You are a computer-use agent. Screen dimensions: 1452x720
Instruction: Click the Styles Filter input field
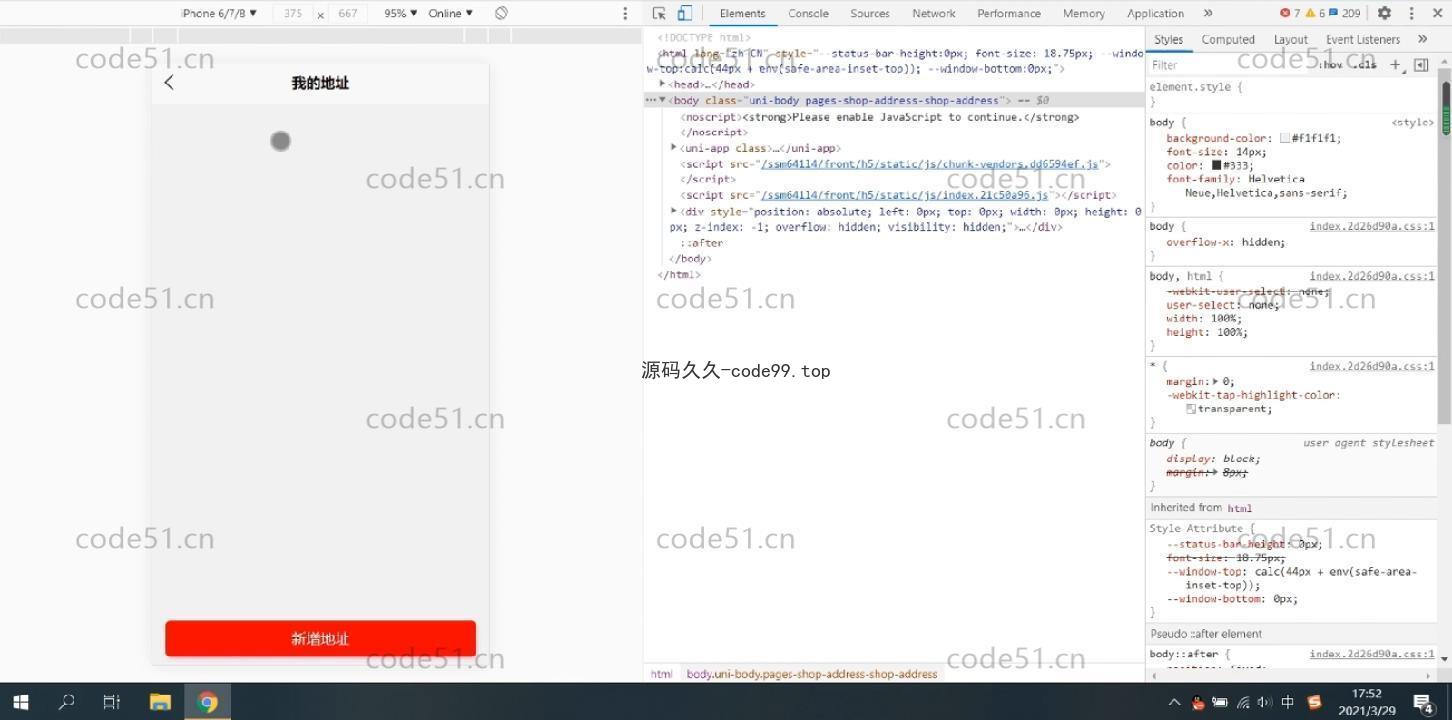1230,65
